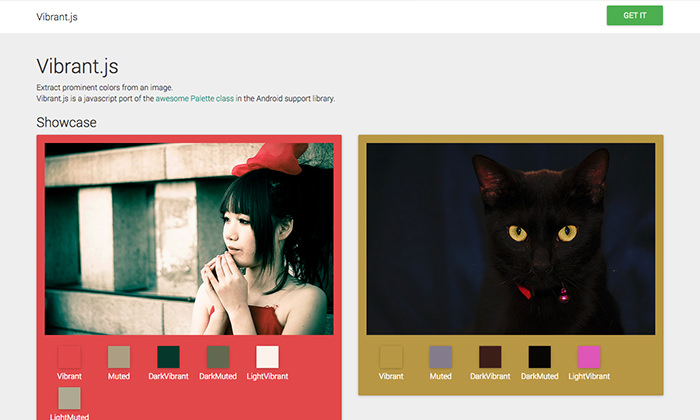700x420 pixels.
Task: Click the 'Extract prominent colors from an image.' text
Action: coord(104,87)
